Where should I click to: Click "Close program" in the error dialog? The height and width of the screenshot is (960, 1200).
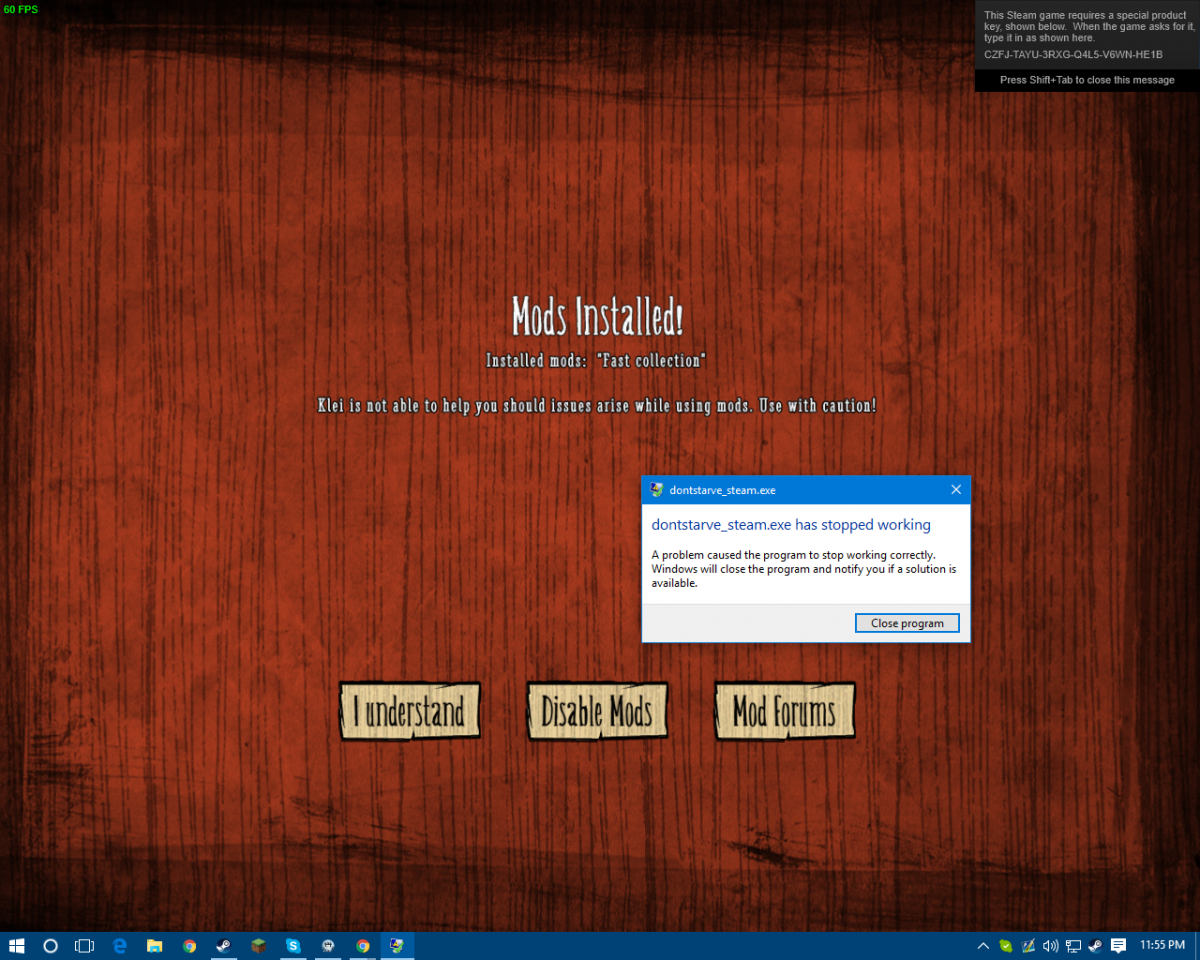click(x=907, y=623)
